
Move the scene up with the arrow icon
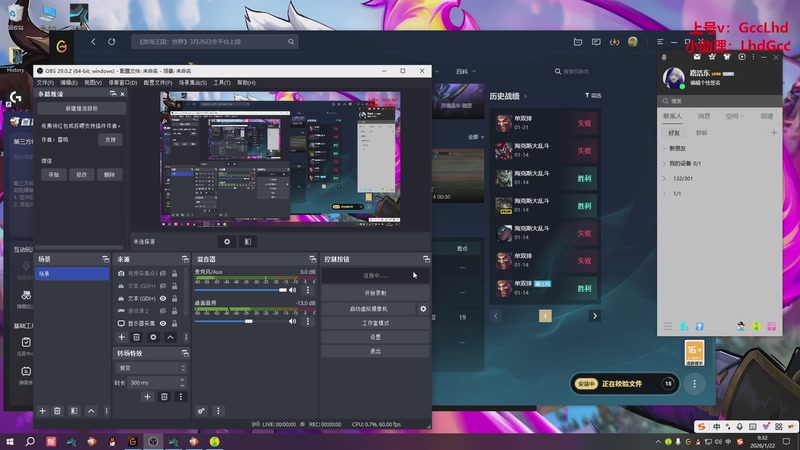[x=91, y=411]
